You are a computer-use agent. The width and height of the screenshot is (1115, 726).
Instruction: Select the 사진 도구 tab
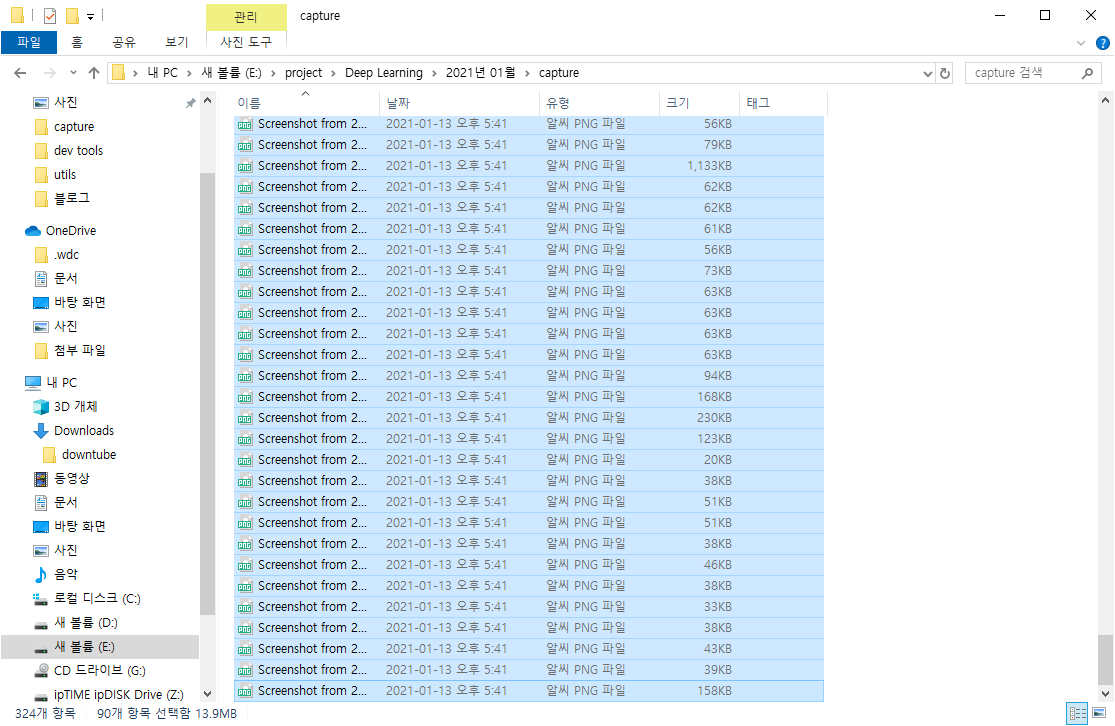246,42
